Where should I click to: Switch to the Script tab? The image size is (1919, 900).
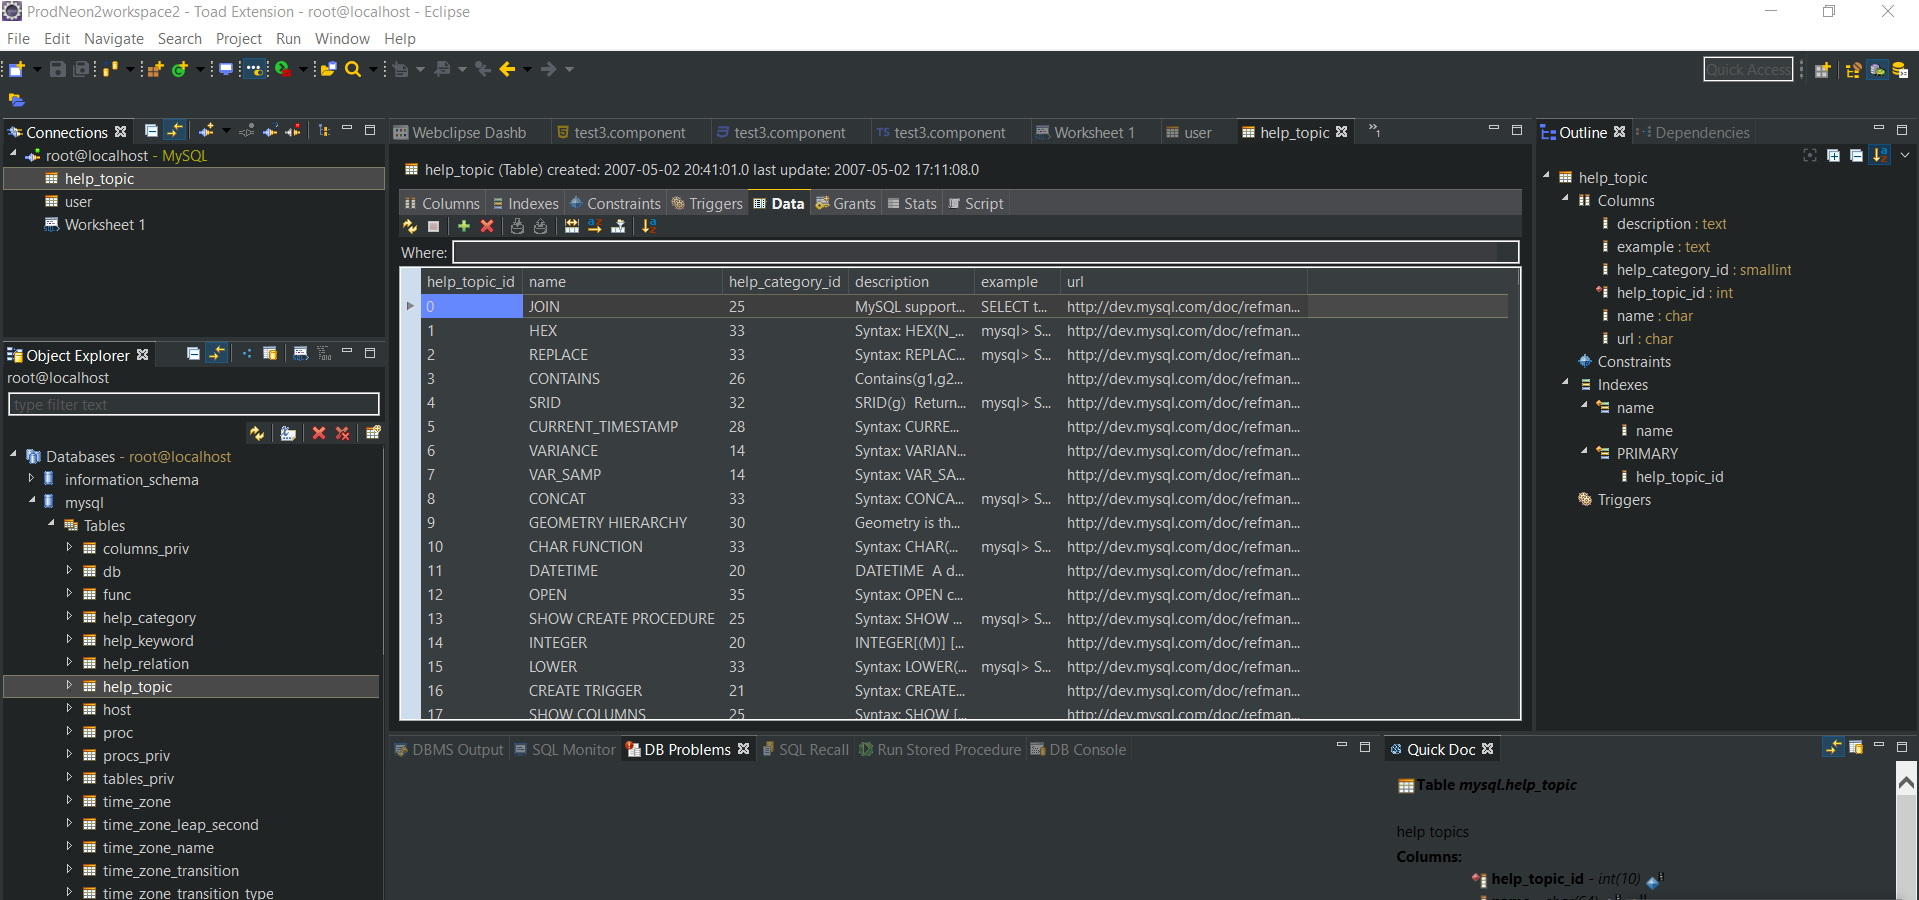point(975,203)
